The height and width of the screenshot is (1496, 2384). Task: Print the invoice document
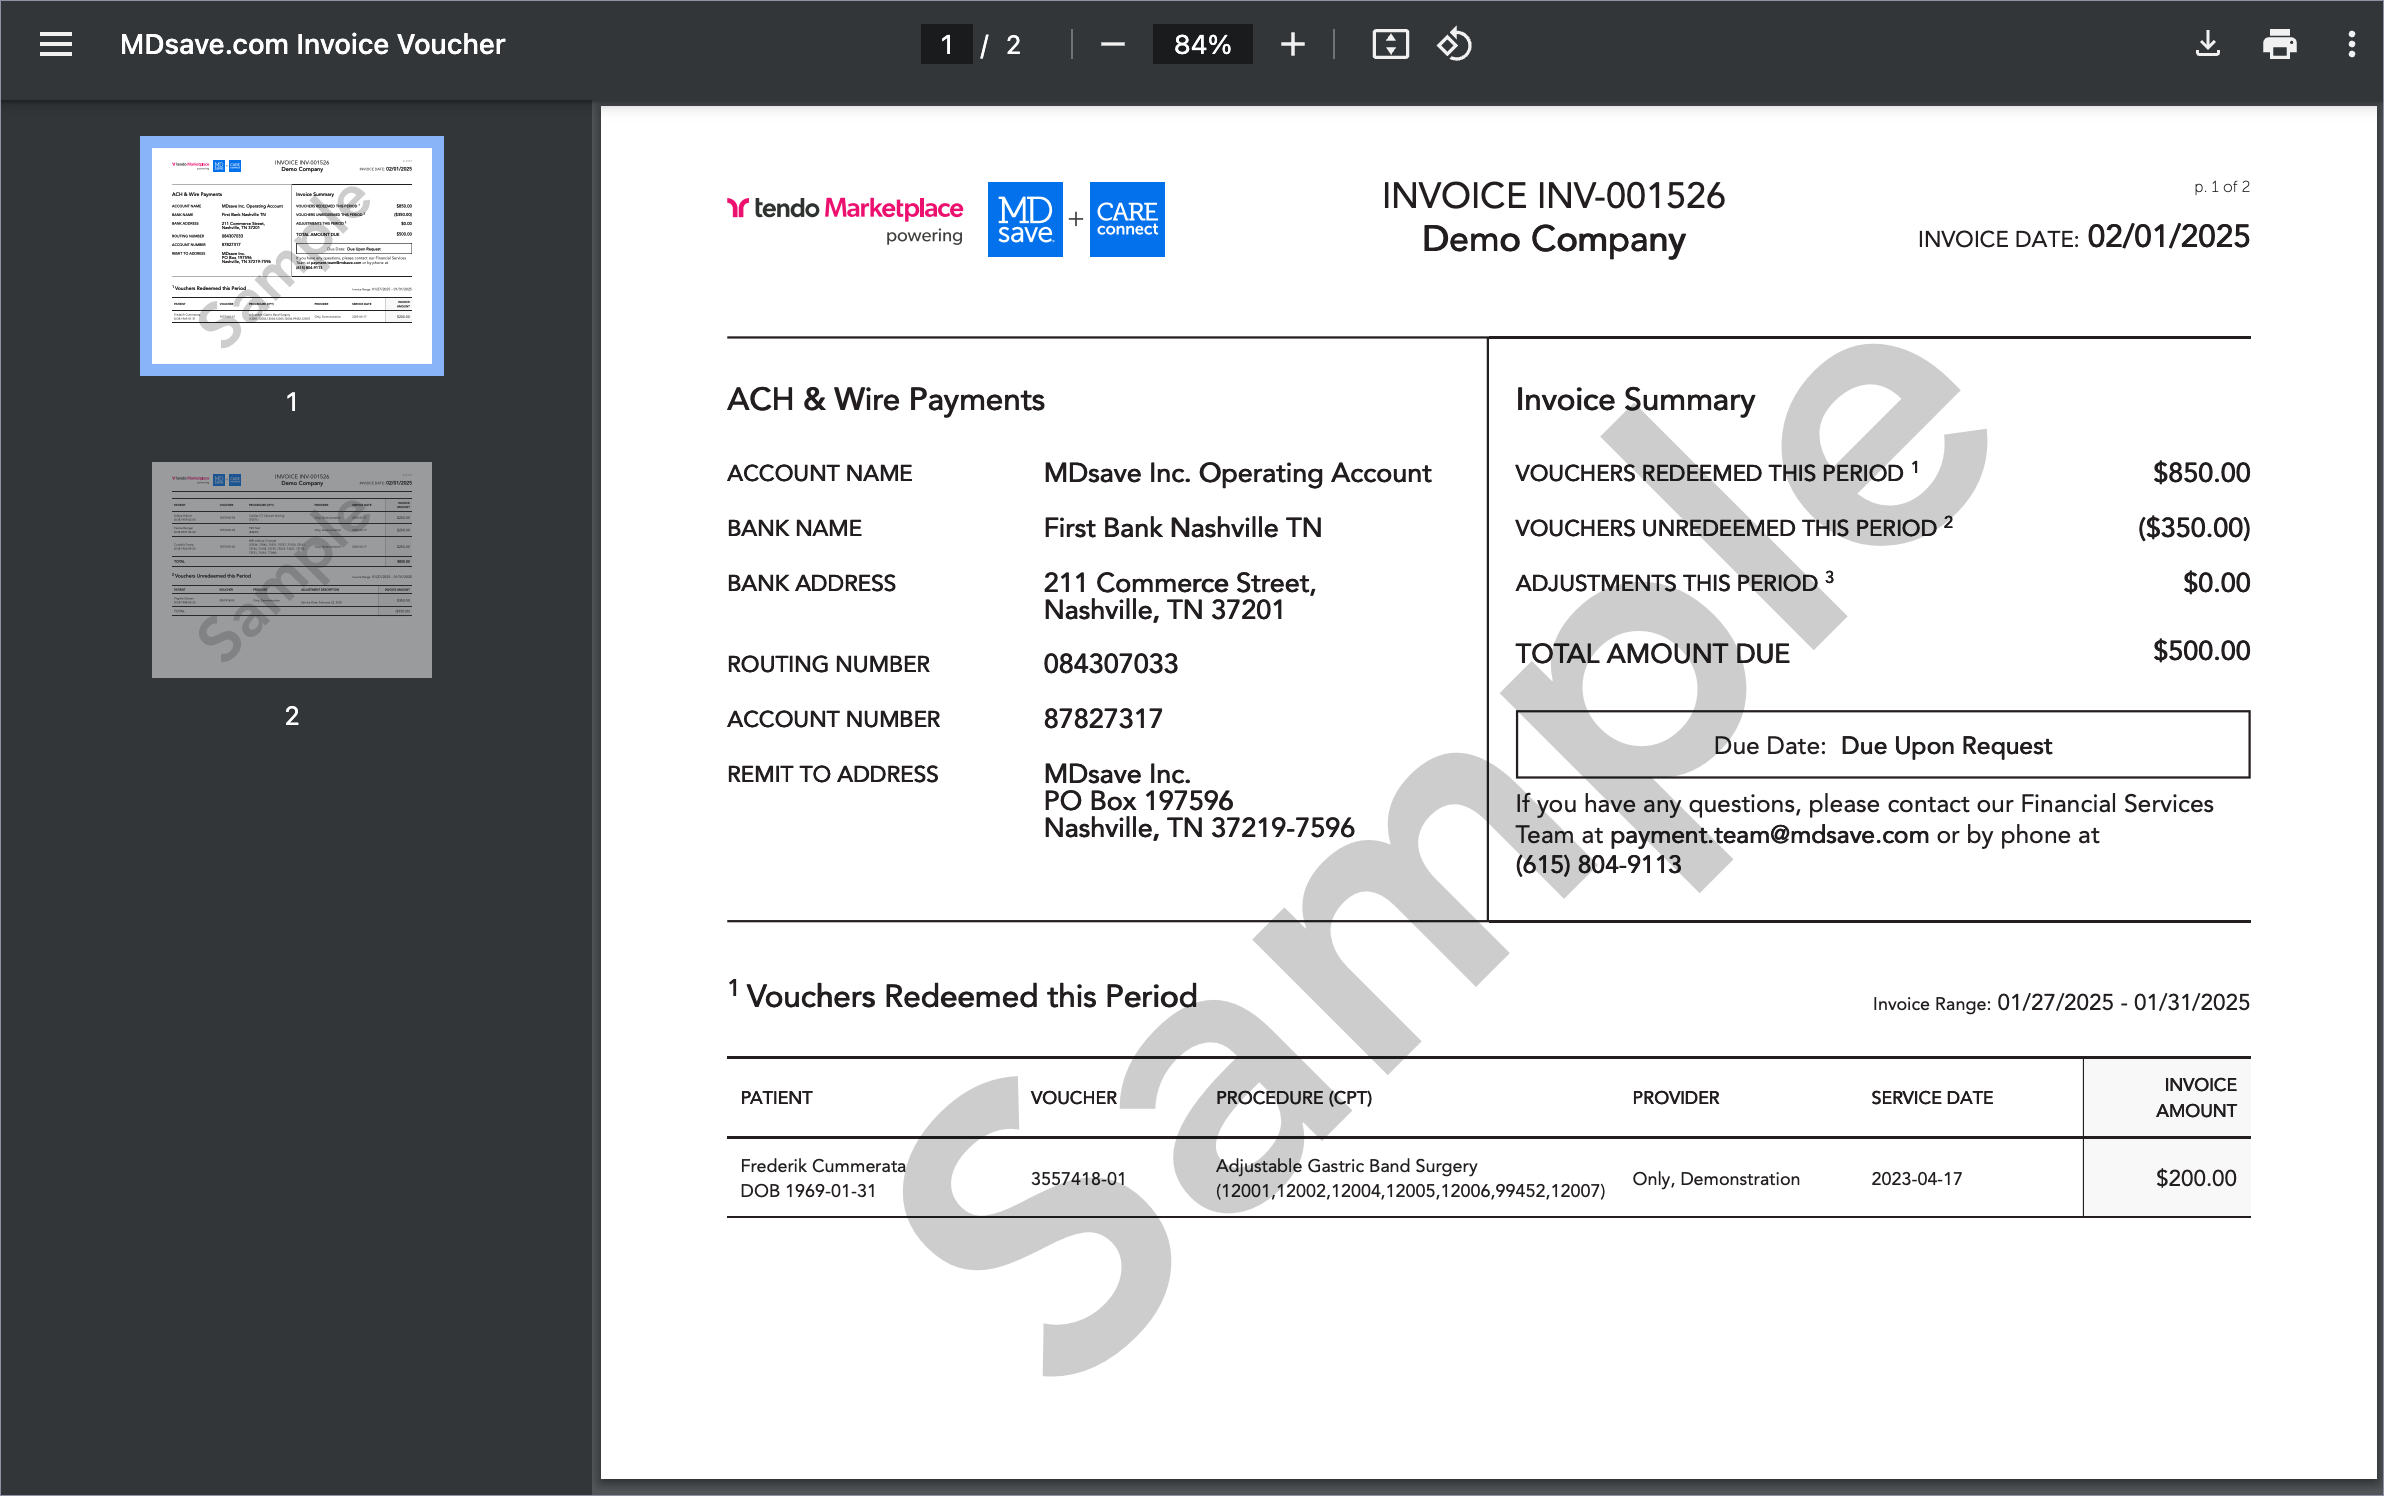[2279, 44]
